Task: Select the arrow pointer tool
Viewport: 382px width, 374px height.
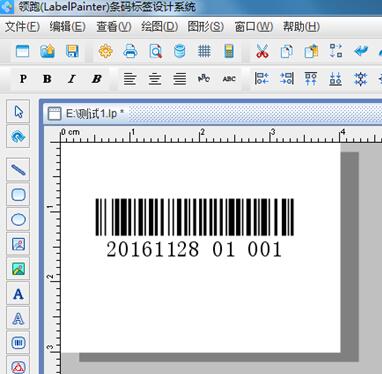Action: 18,111
